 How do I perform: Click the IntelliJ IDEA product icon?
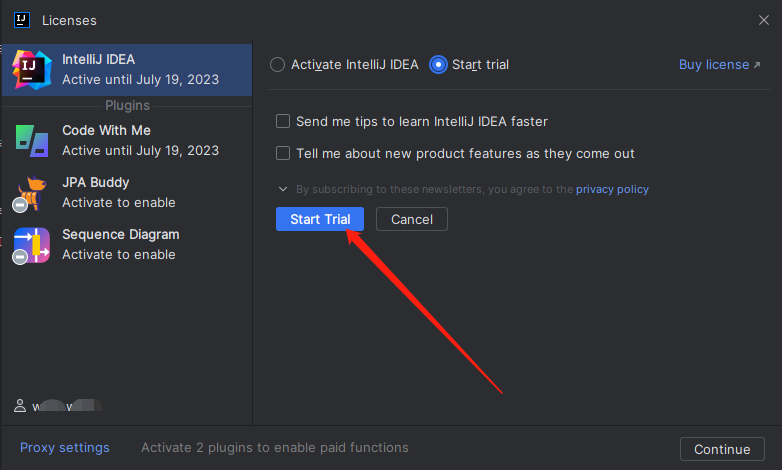point(32,70)
